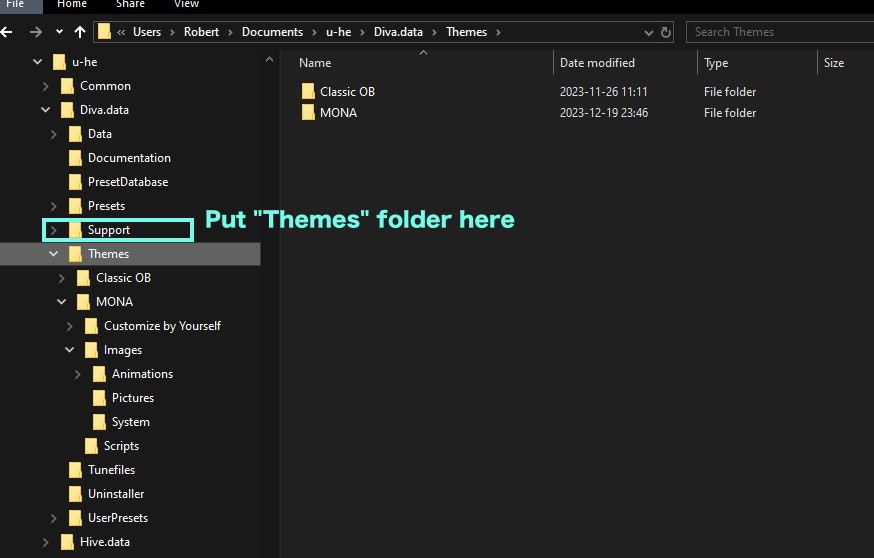874x558 pixels.
Task: Select Diva.data in the address path
Action: click(398, 32)
